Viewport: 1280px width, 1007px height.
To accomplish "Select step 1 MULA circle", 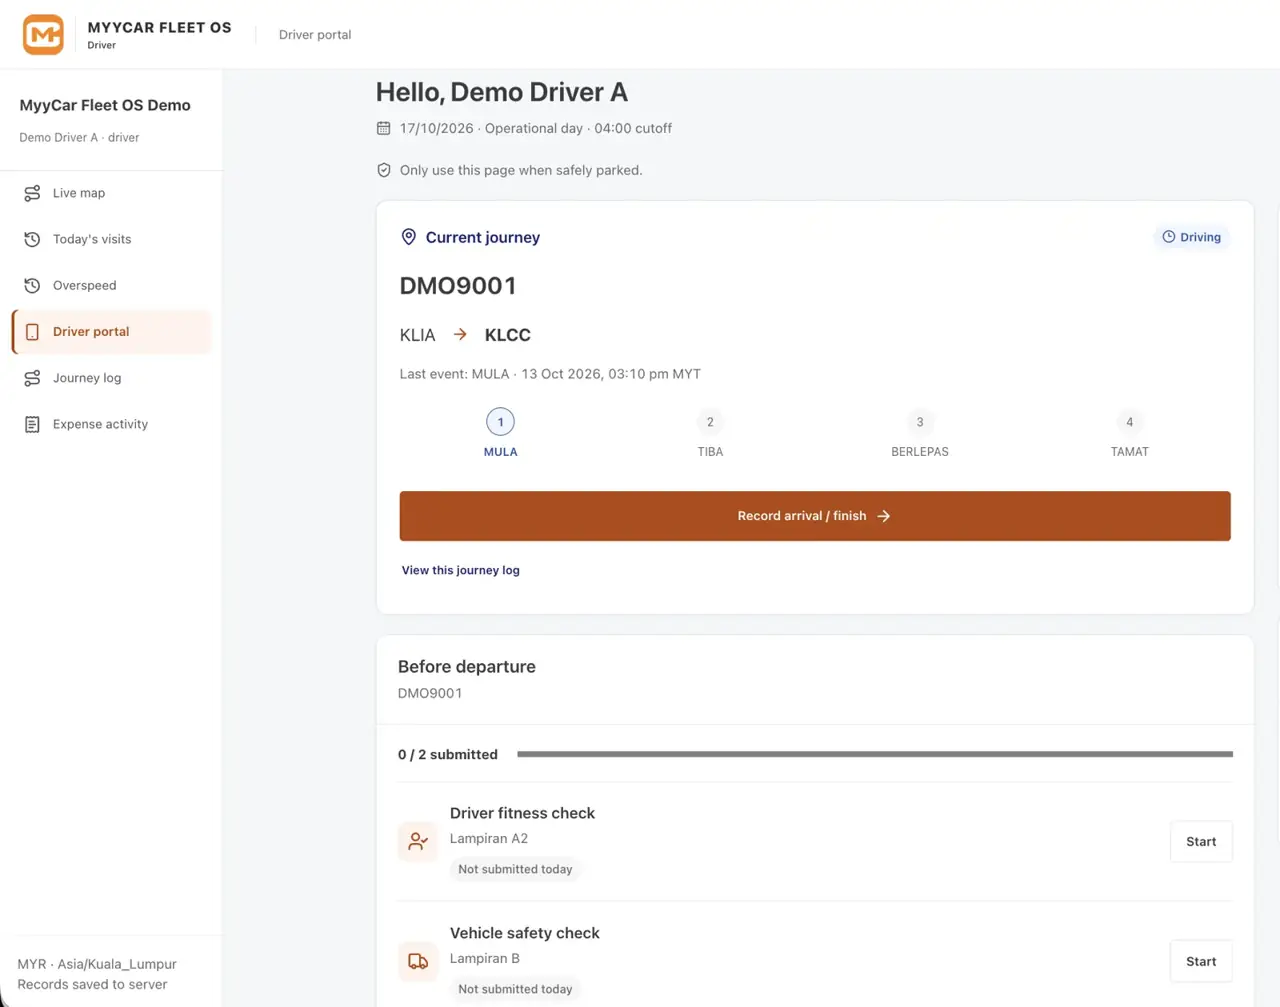I will [x=501, y=422].
